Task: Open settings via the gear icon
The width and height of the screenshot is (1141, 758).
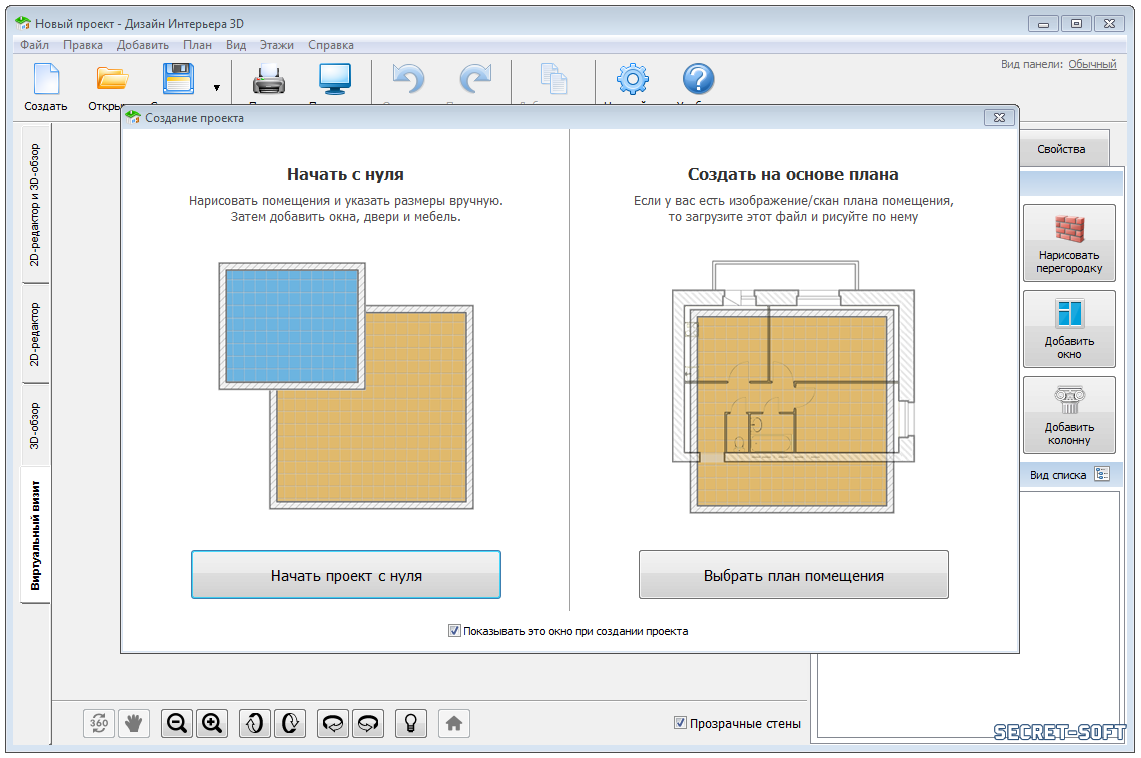Action: click(x=632, y=80)
